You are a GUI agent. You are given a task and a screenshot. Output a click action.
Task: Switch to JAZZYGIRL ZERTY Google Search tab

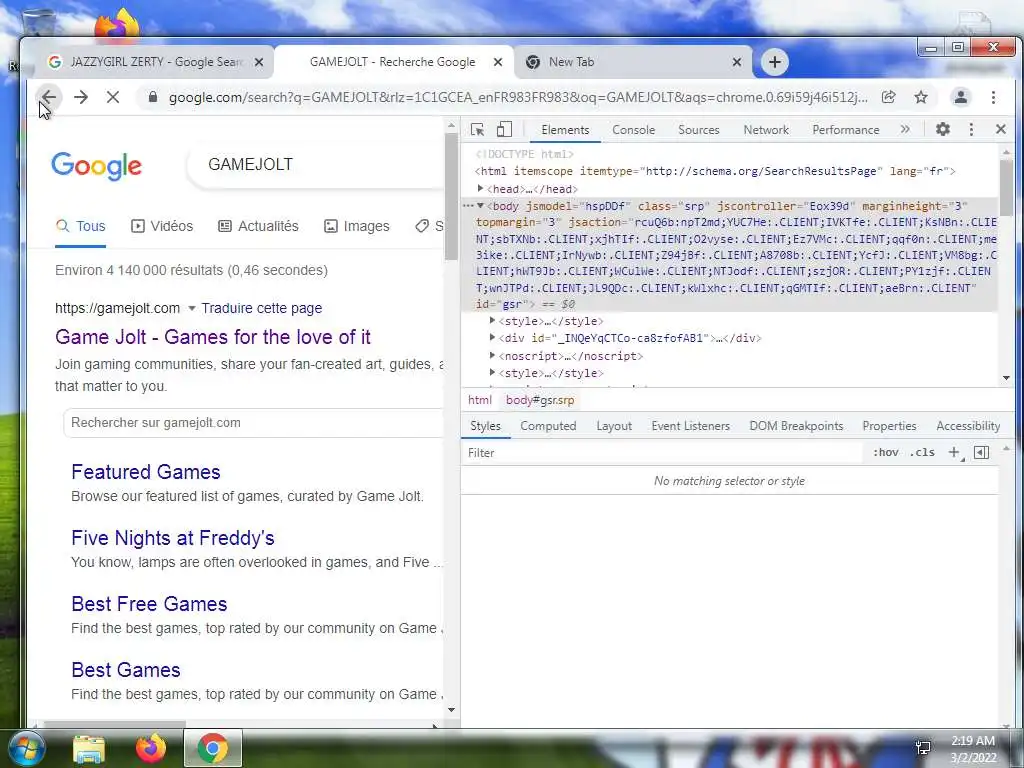(x=155, y=62)
